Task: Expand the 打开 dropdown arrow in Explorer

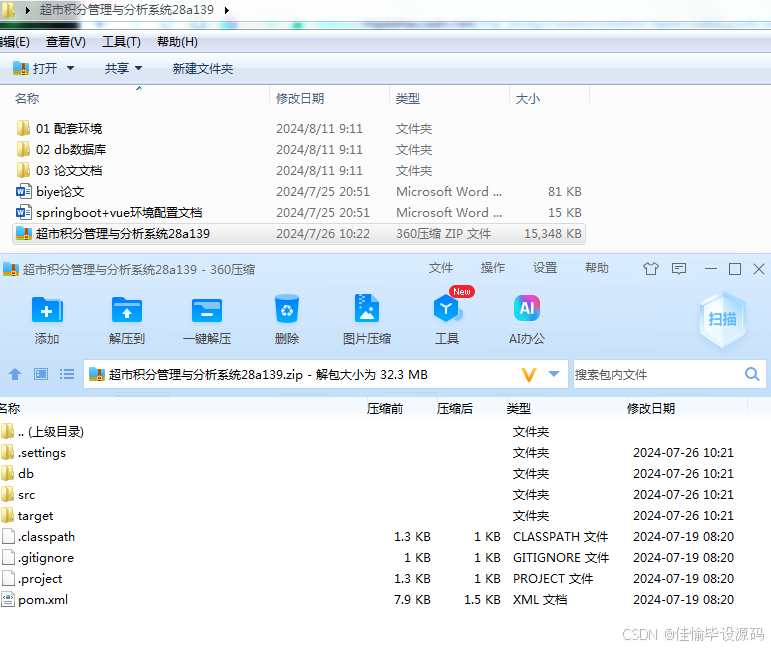Action: point(70,68)
